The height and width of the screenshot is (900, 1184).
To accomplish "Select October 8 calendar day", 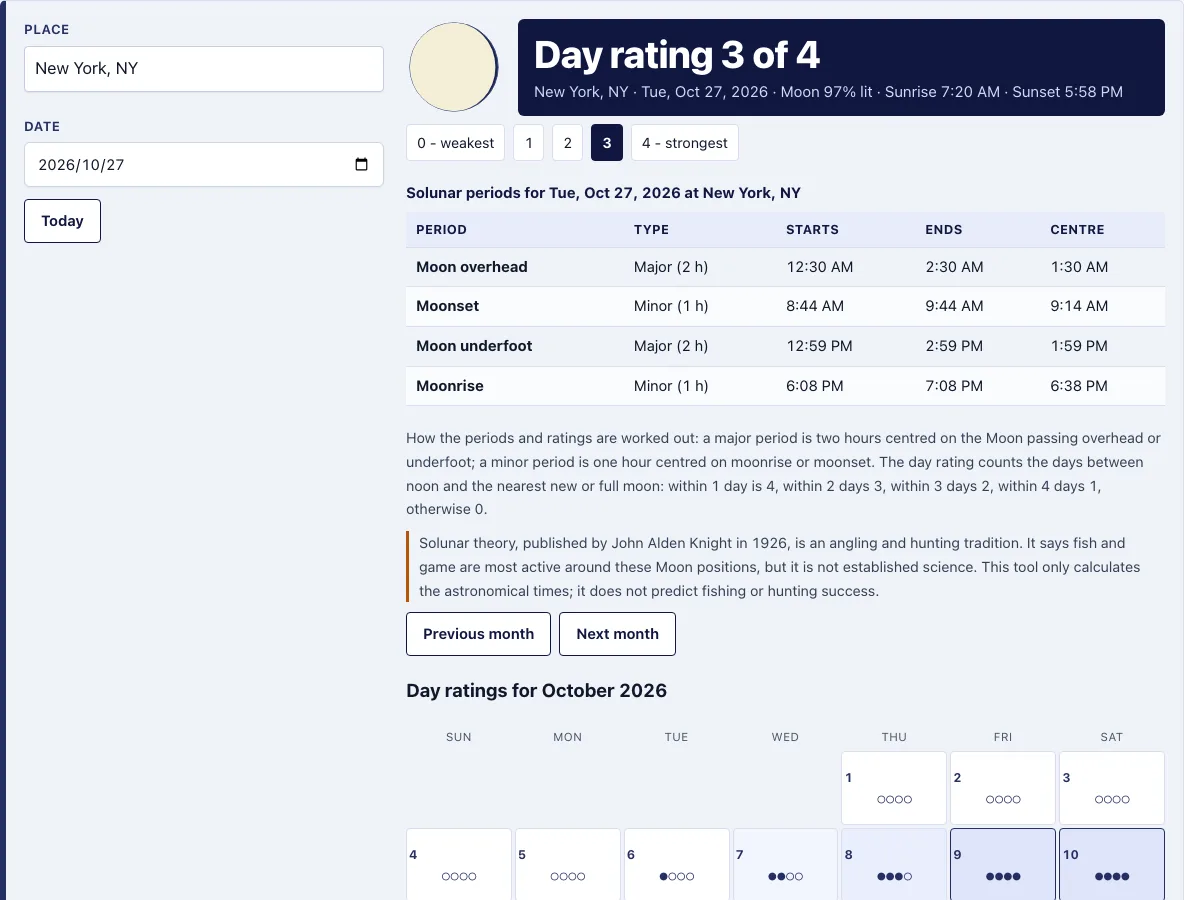I will [894, 865].
